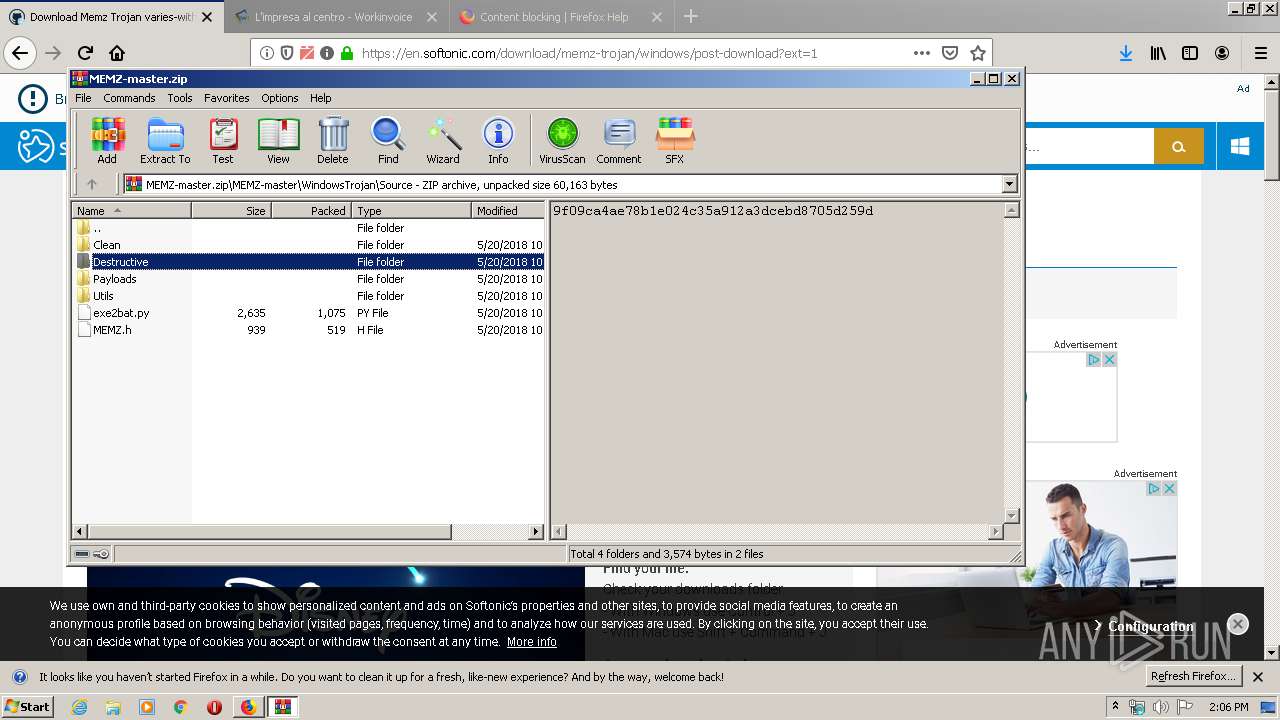Viewport: 1280px width, 720px height.
Task: Sort by the Size column header
Action: coord(231,210)
